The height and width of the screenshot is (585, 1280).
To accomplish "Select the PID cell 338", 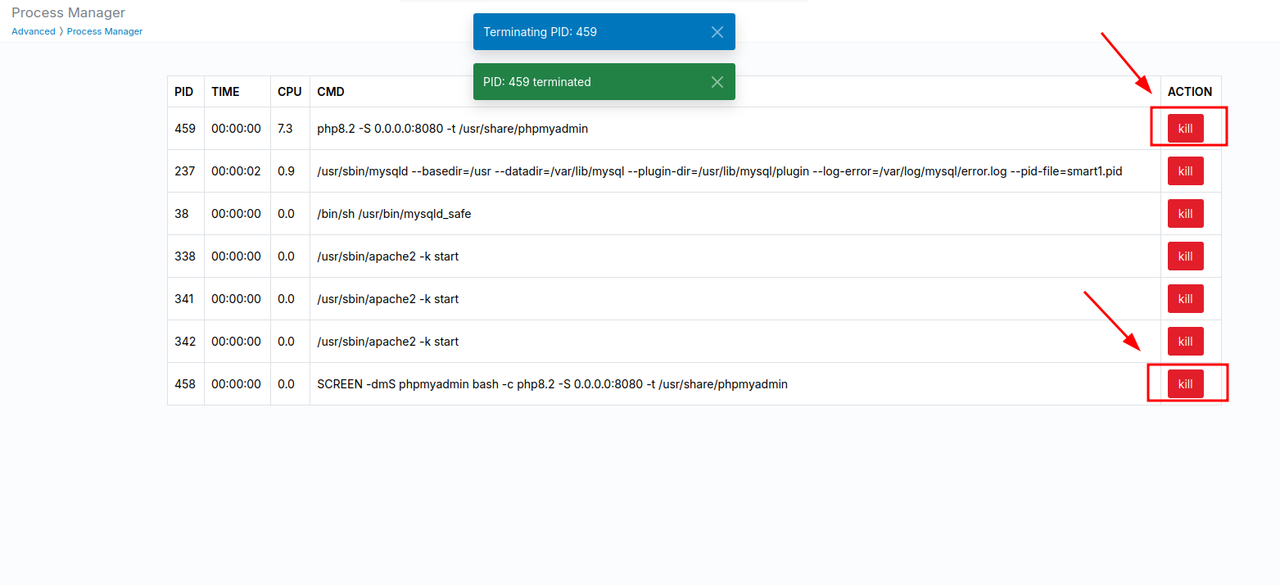I will pyautogui.click(x=185, y=256).
